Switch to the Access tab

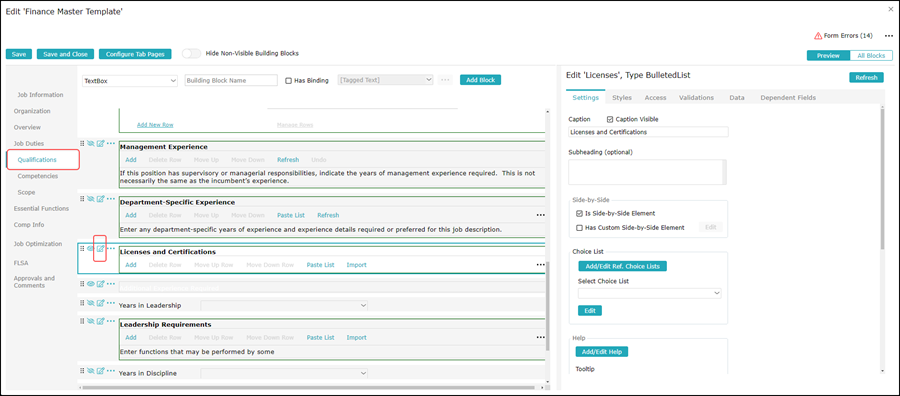click(655, 98)
